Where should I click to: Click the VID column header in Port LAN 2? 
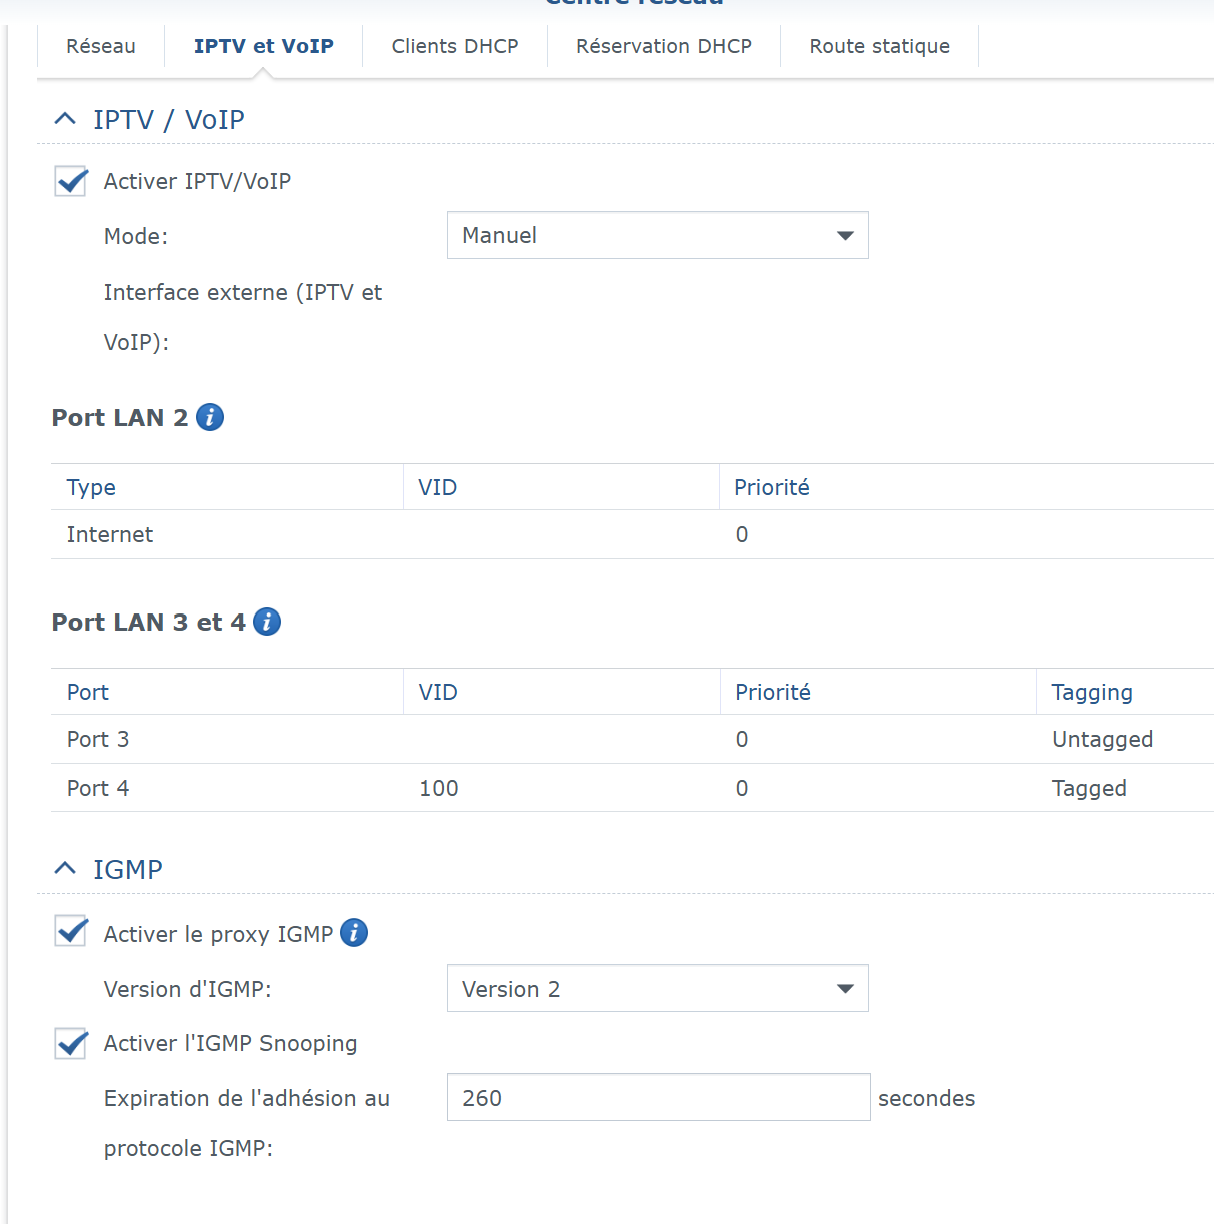(438, 487)
